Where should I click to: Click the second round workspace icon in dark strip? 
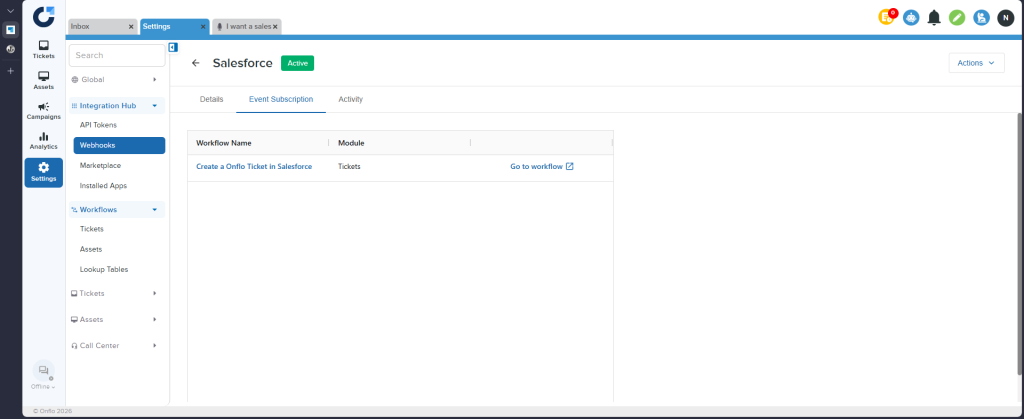pyautogui.click(x=10, y=49)
